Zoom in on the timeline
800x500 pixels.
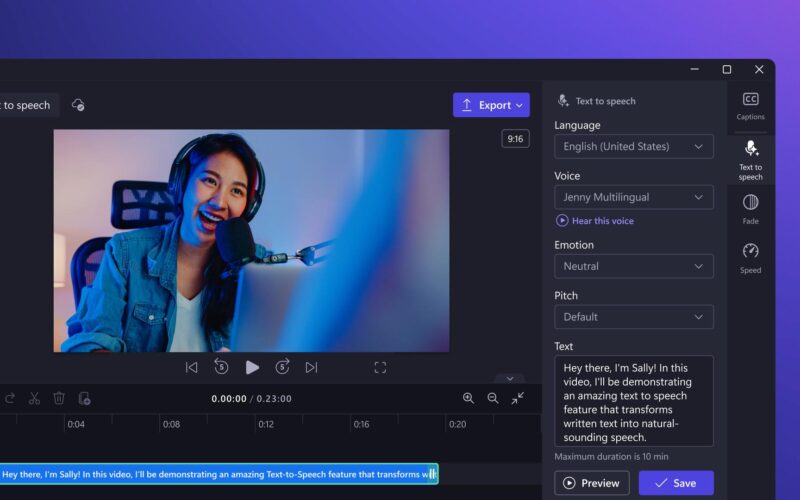(468, 398)
